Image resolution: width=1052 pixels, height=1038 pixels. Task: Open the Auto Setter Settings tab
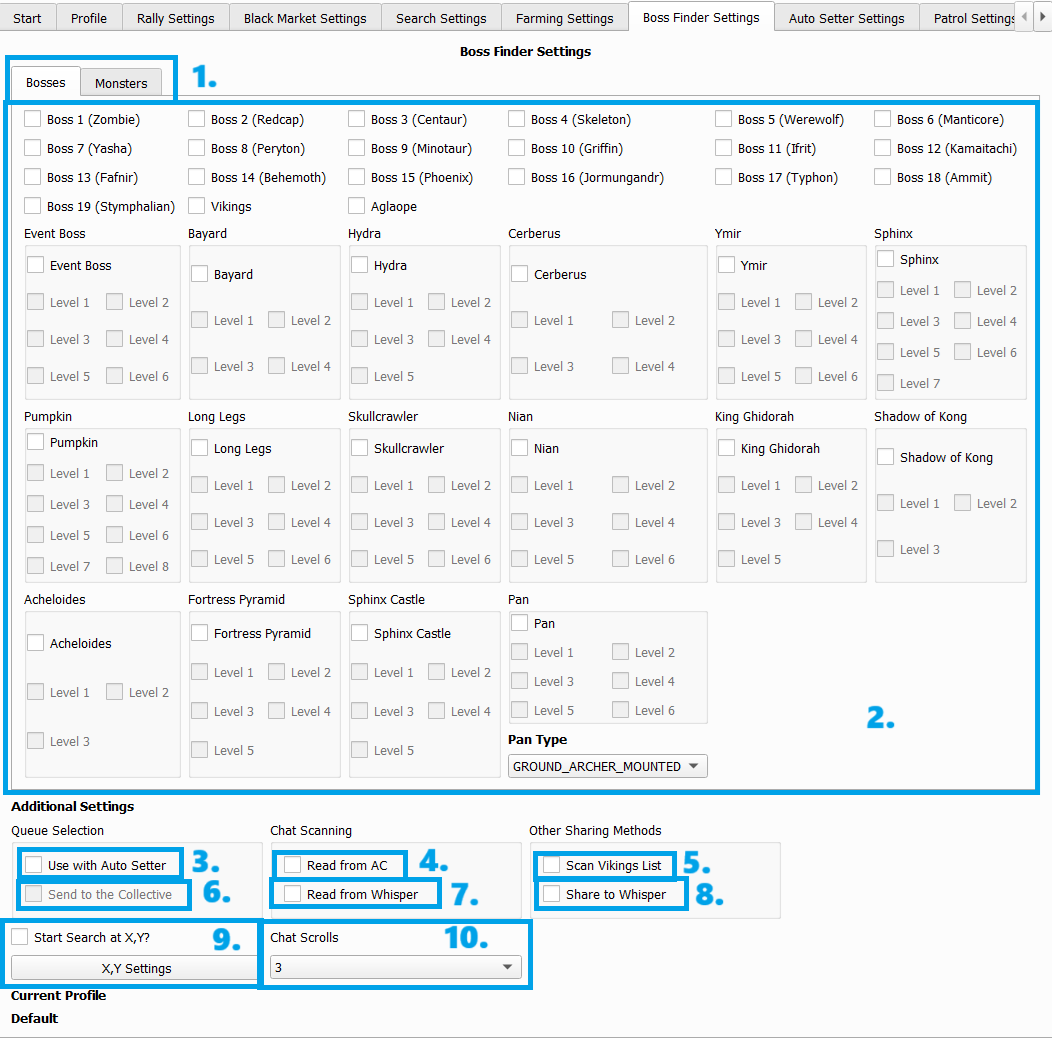coord(846,18)
